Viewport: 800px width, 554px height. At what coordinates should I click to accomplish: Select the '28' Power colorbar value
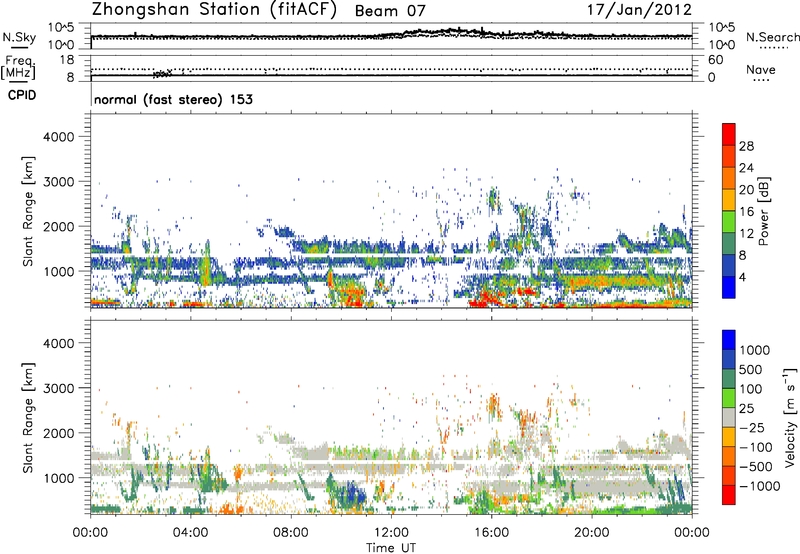746,146
